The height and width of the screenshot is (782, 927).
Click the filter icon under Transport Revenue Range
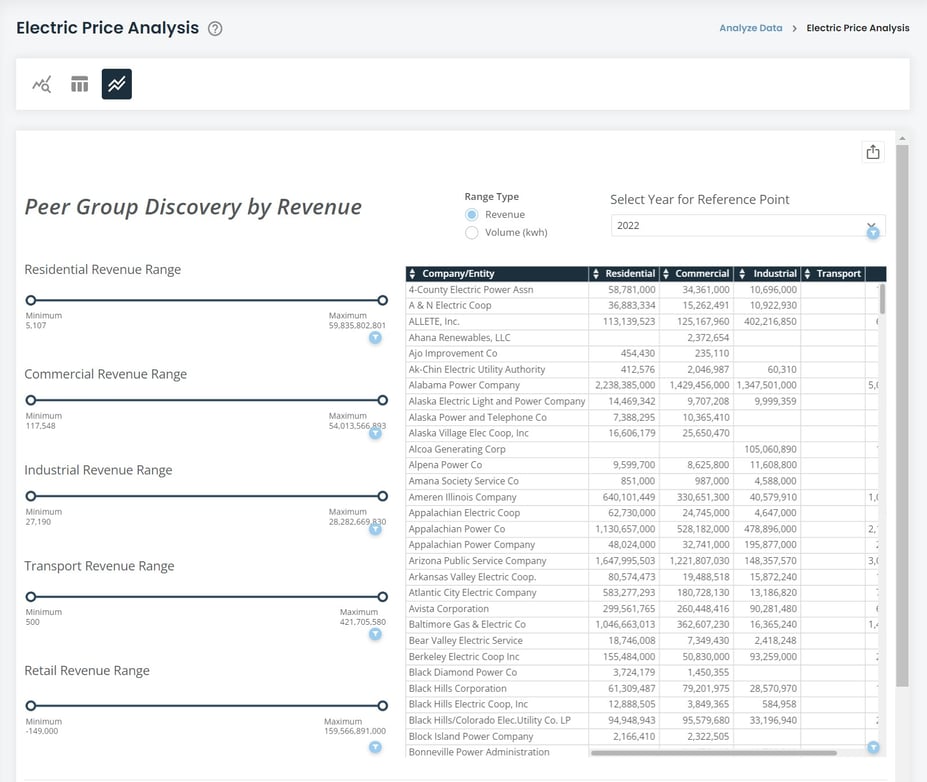(375, 634)
